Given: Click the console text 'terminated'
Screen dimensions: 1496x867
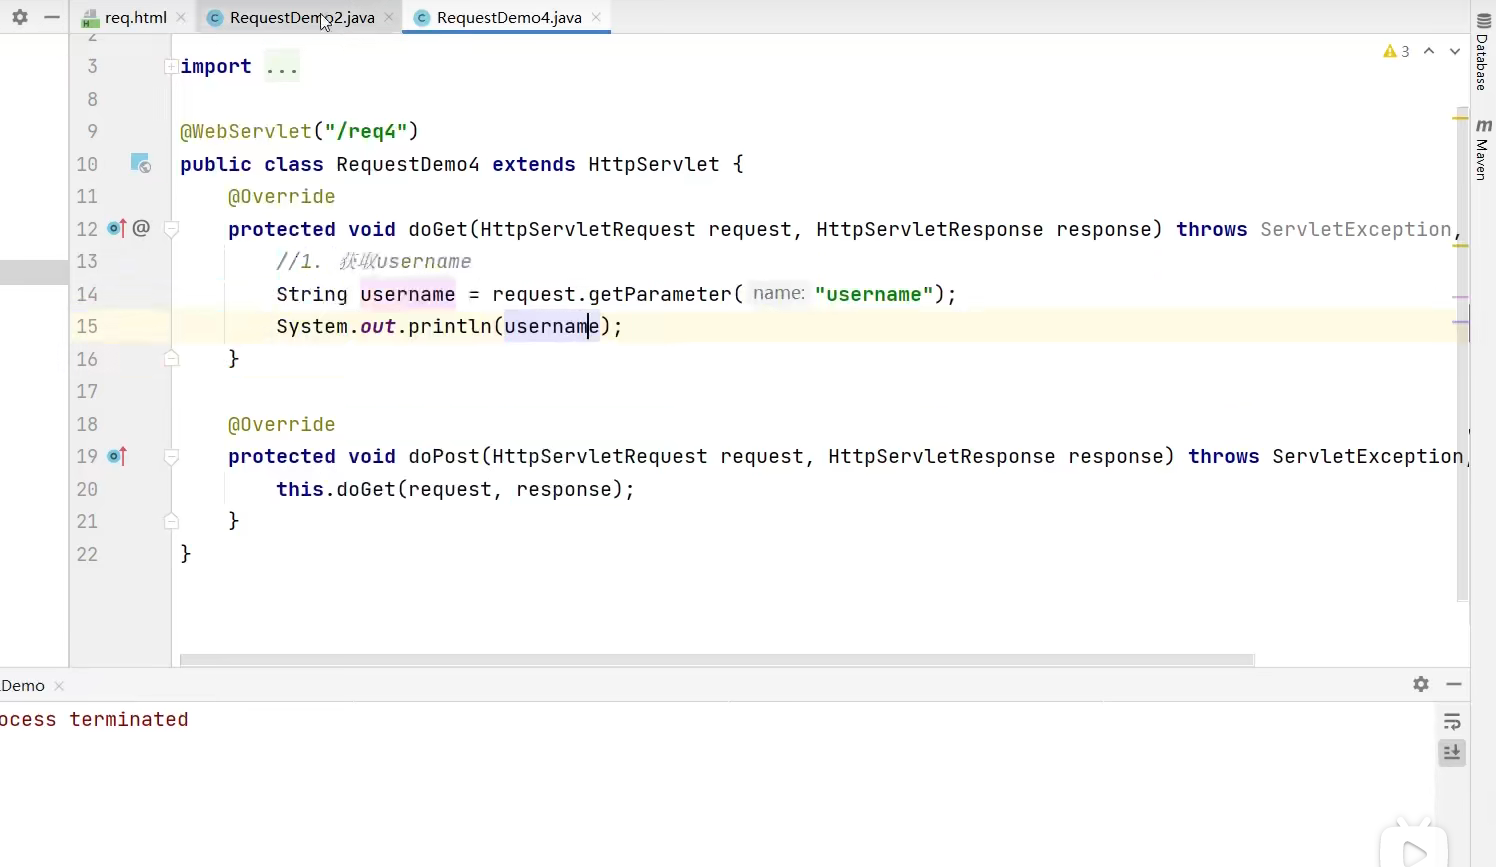Looking at the screenshot, I should [x=129, y=719].
